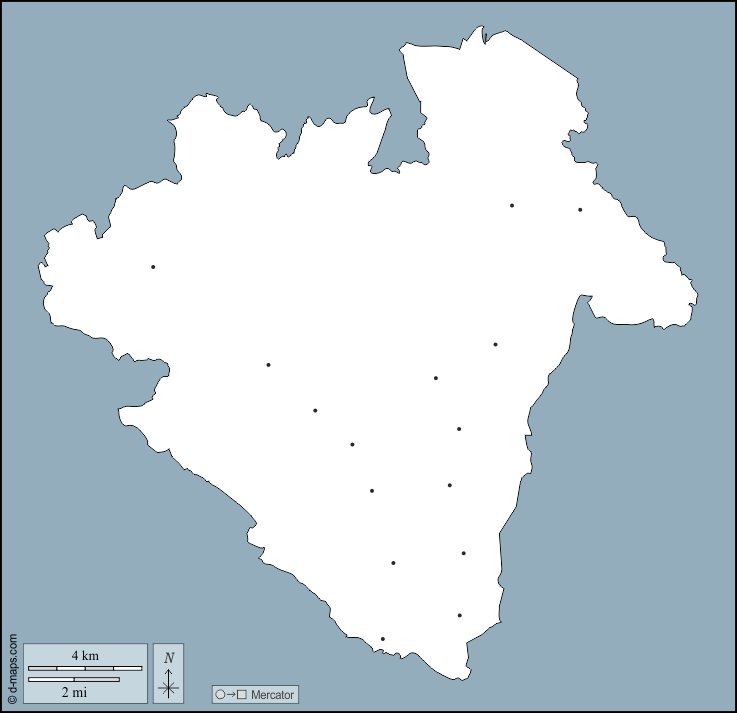Click the 4 km segmented scale bar
737x713 pixels.
click(x=85, y=668)
